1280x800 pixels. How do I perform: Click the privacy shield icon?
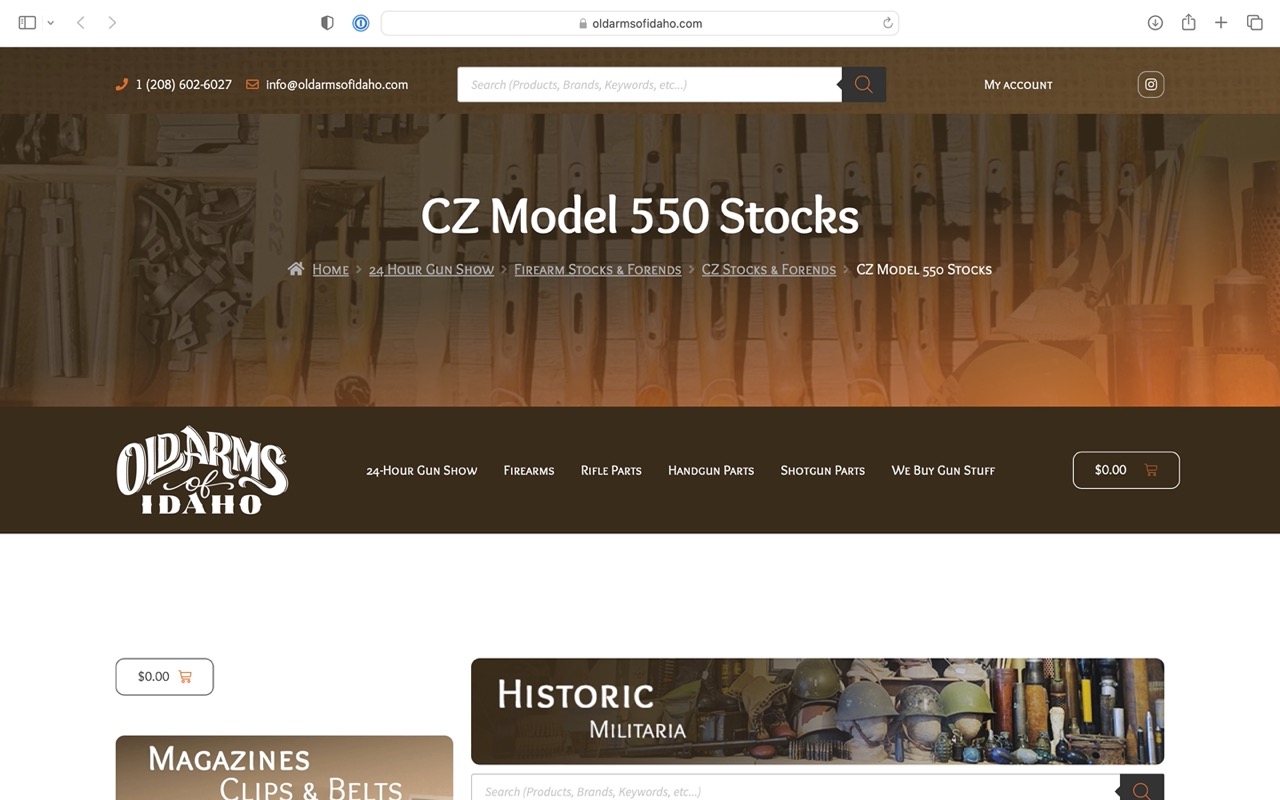[x=327, y=23]
